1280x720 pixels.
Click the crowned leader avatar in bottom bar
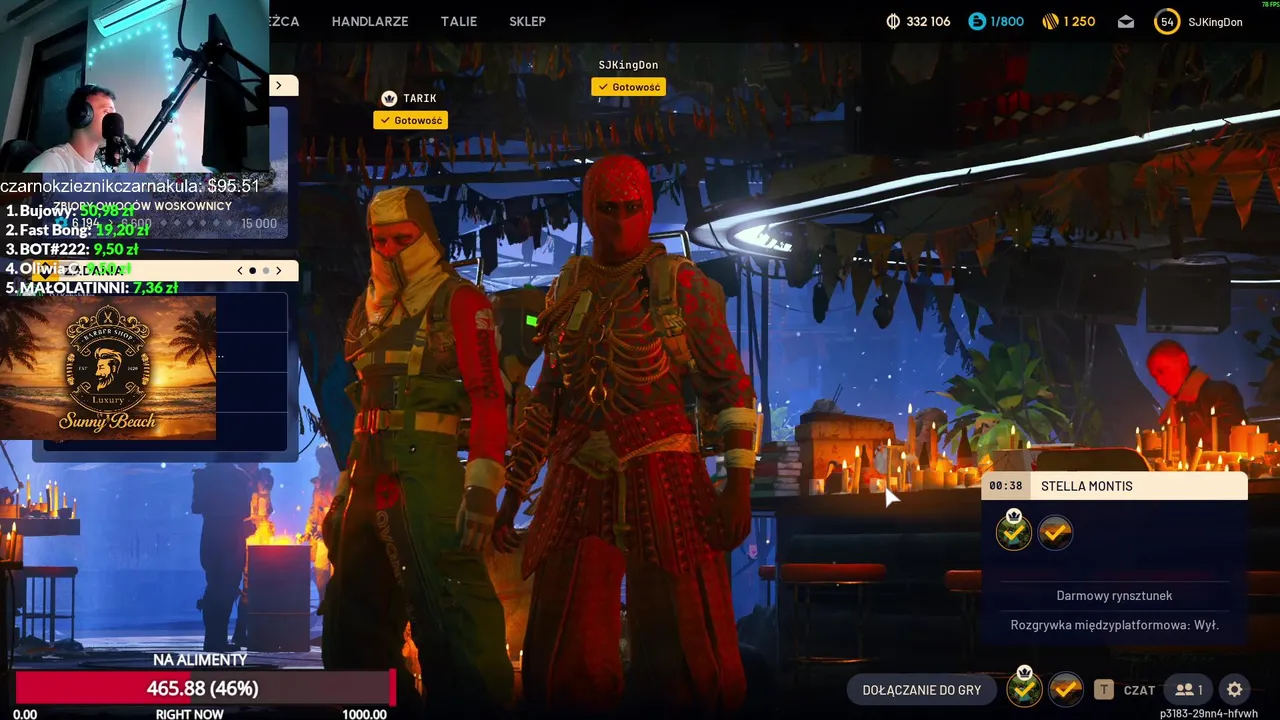1024,688
